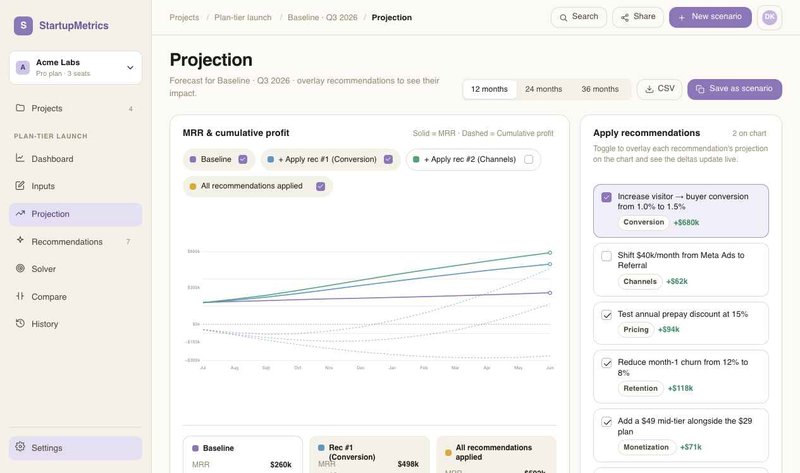This screenshot has height=473, width=800.
Task: Click the copy icon in Save as scenario
Action: click(x=700, y=89)
